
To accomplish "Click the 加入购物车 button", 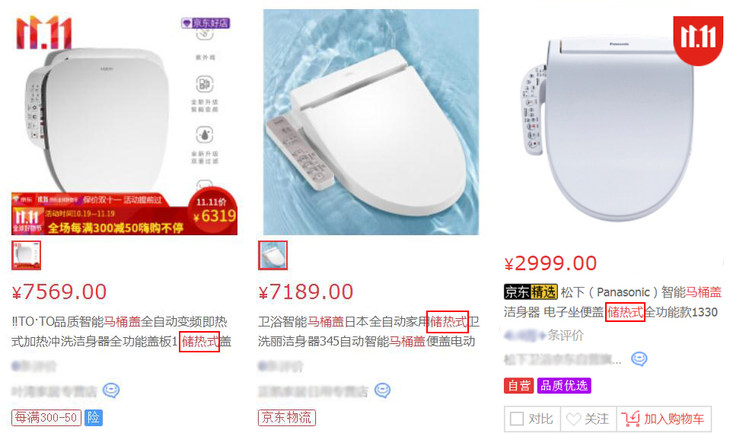I will (664, 419).
